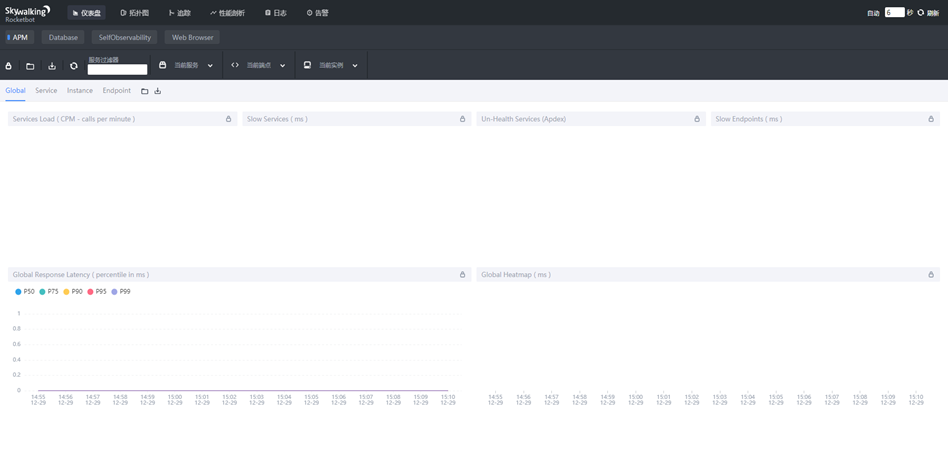Viewport: 948px width, 455px height.
Task: Click the Global Response Latency title
Action: (81, 274)
